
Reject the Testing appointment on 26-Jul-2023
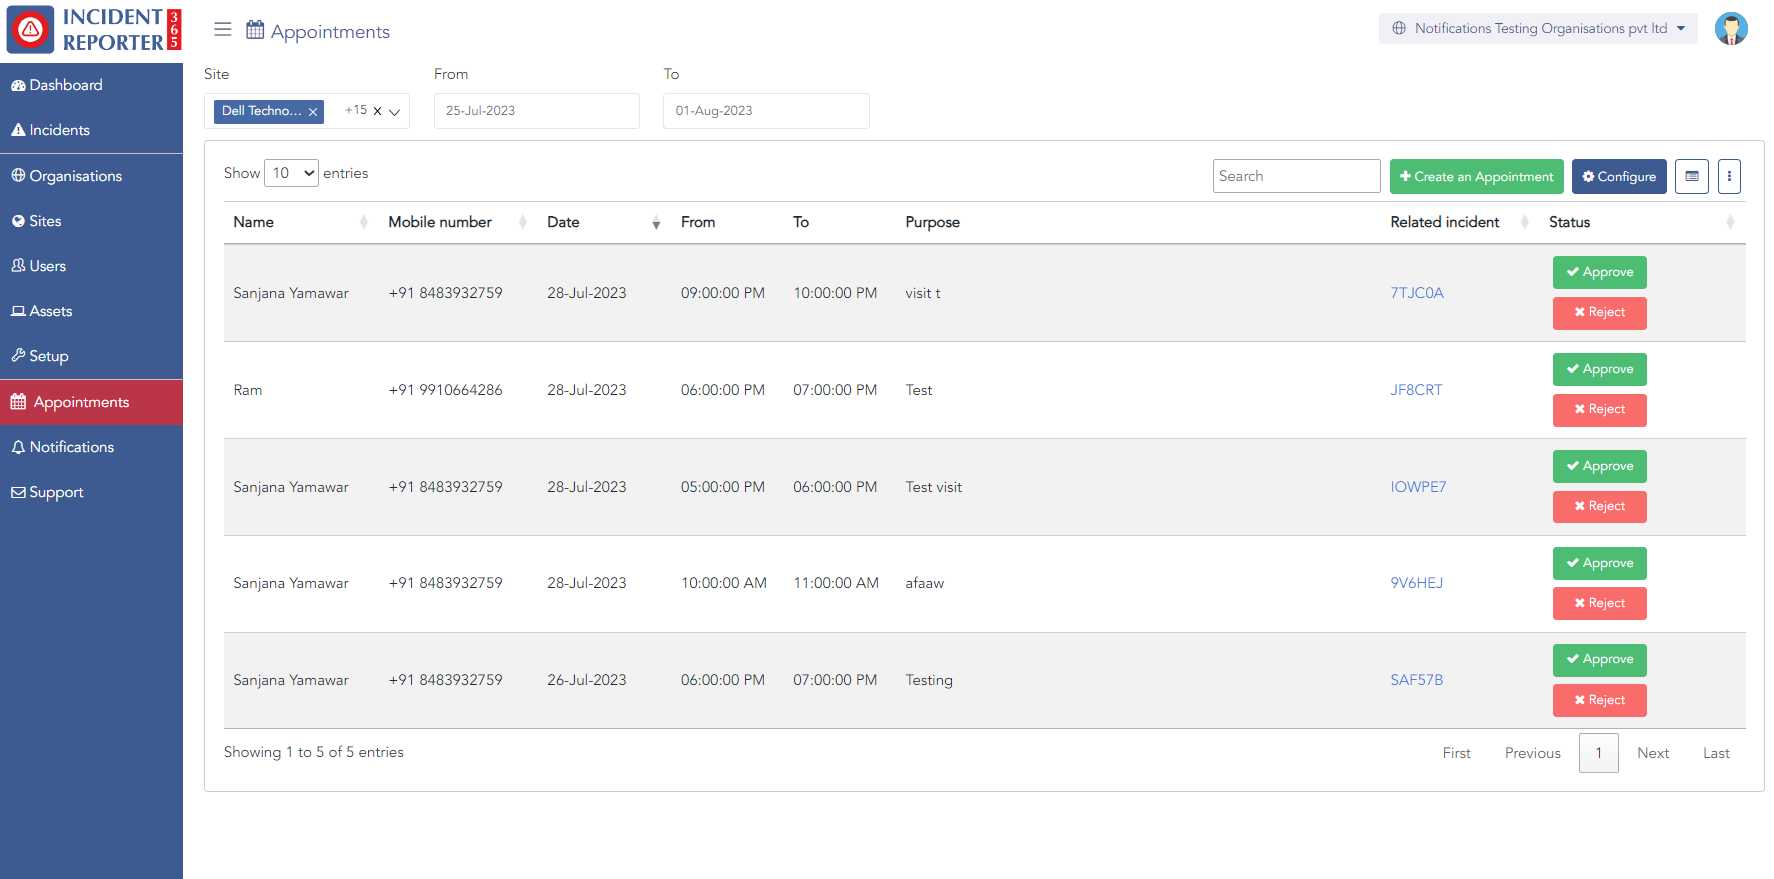point(1599,700)
